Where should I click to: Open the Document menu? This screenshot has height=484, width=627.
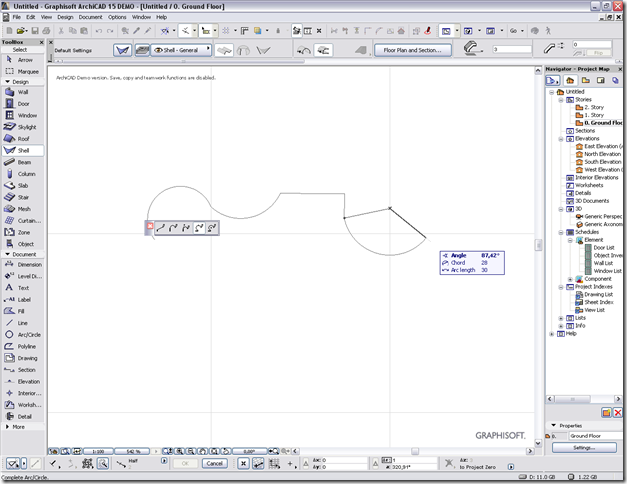[90, 17]
